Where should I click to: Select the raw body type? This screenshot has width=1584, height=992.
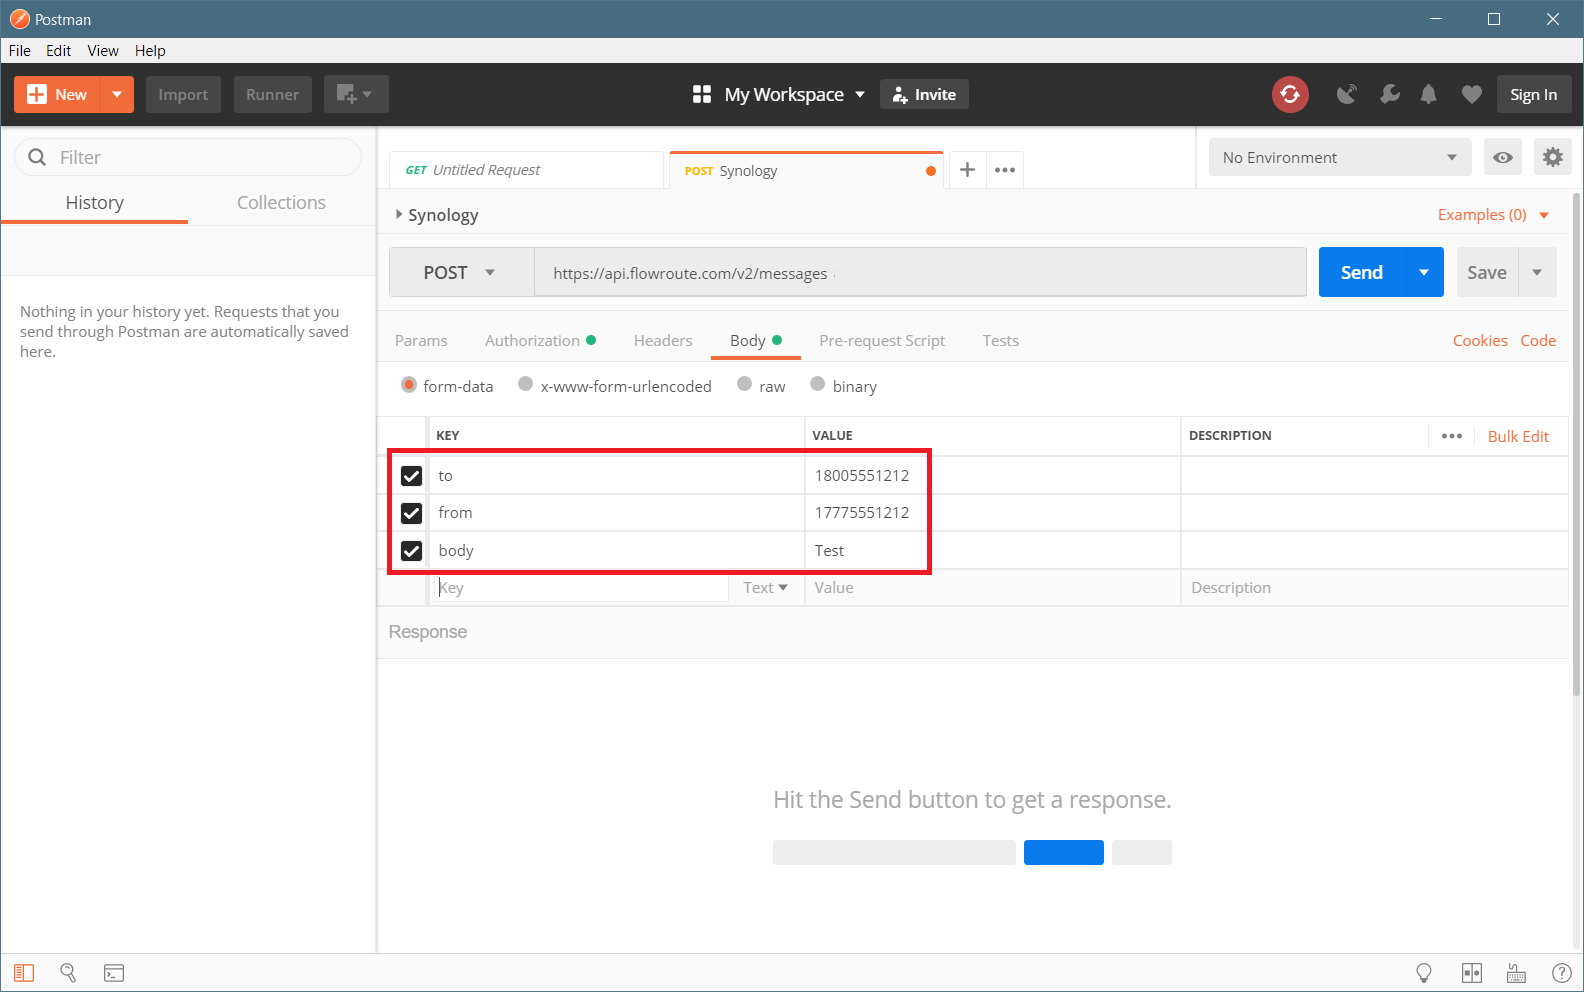point(744,385)
